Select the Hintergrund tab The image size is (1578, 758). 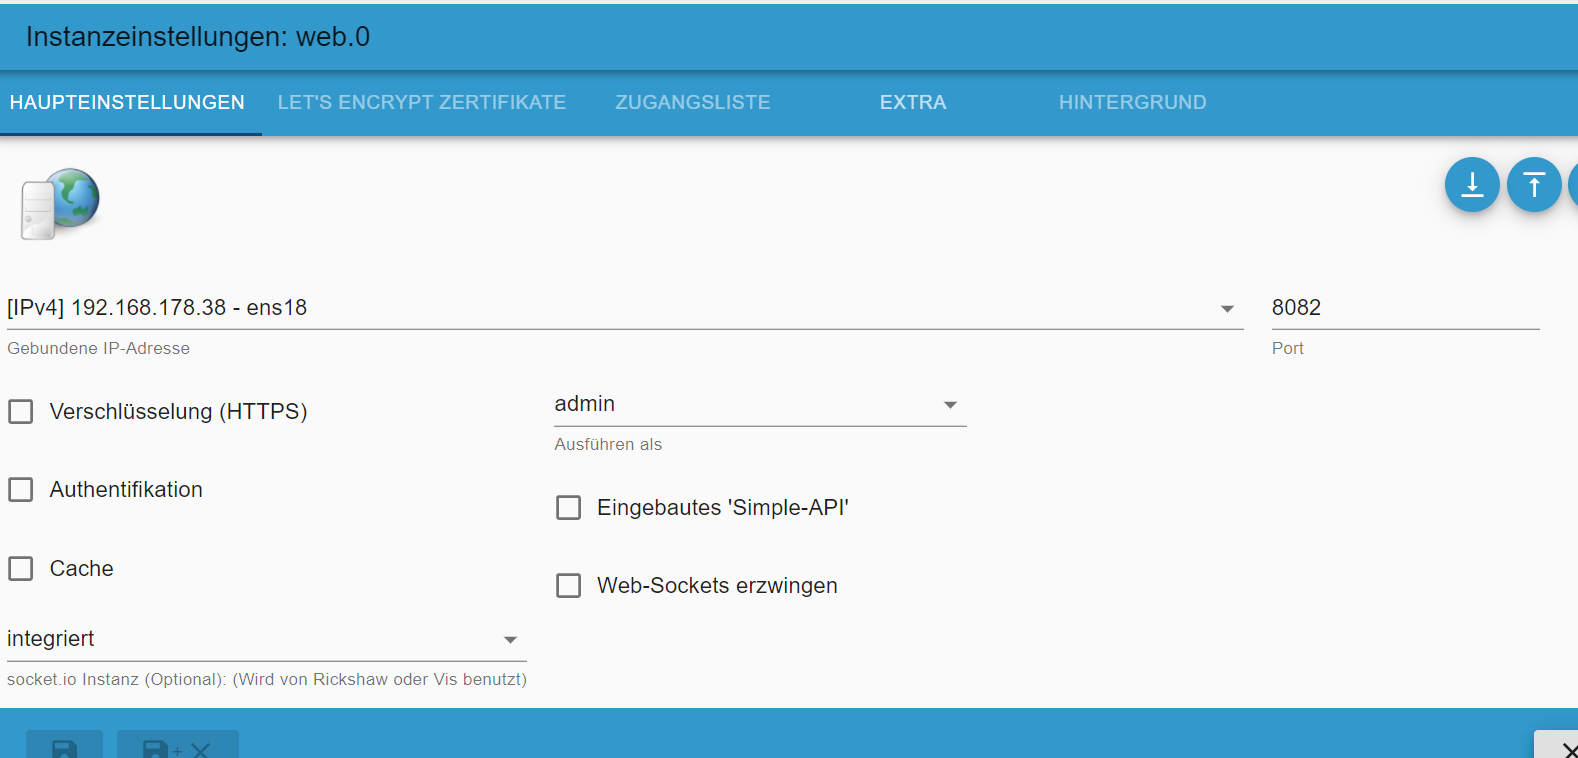[1132, 102]
